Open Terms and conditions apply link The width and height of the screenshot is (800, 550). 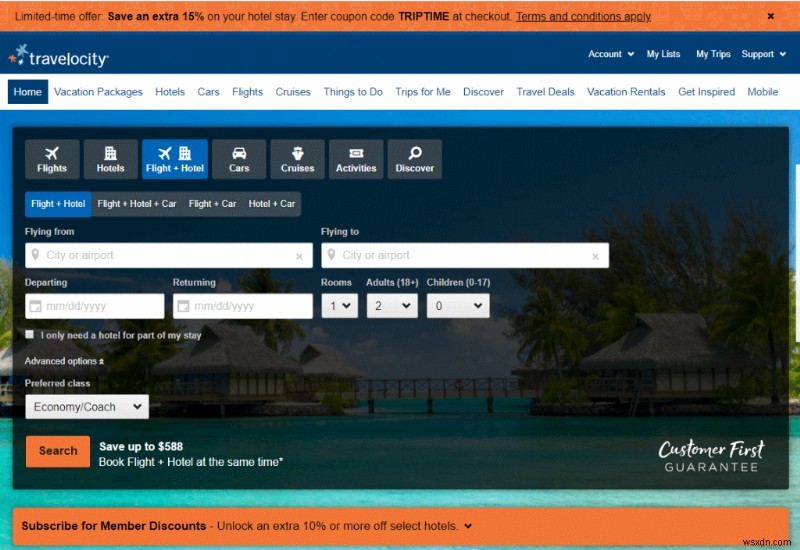[x=583, y=16]
